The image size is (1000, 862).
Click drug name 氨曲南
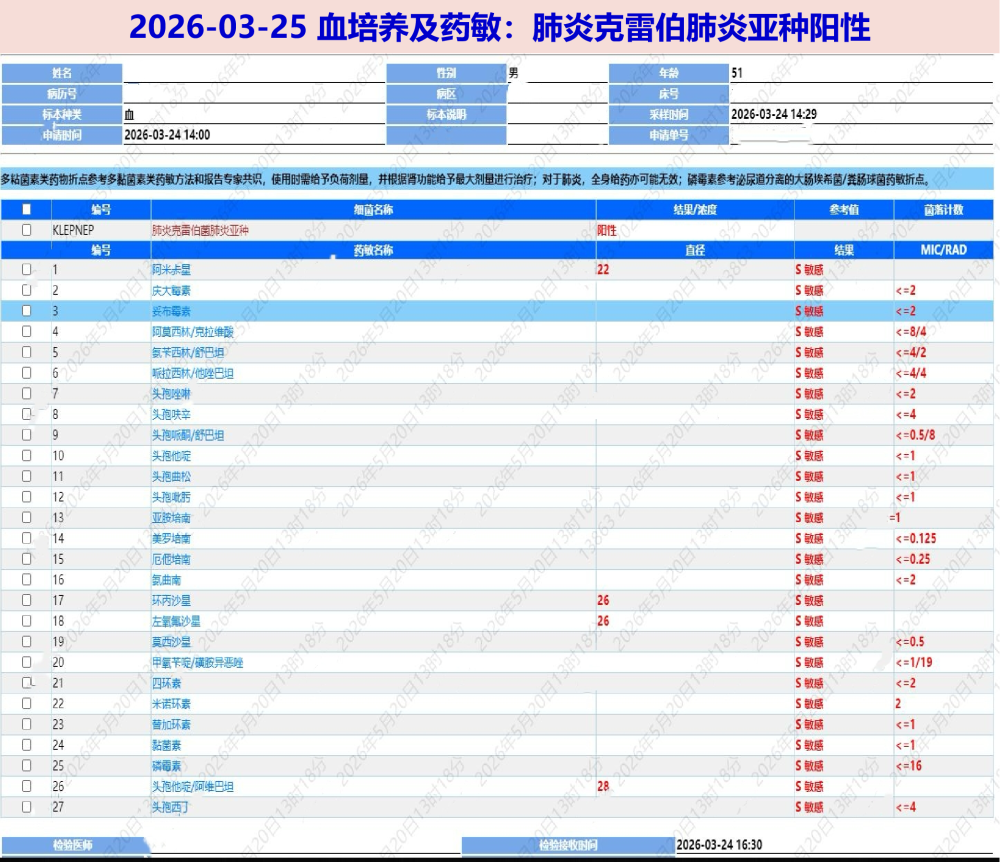pyautogui.click(x=166, y=580)
